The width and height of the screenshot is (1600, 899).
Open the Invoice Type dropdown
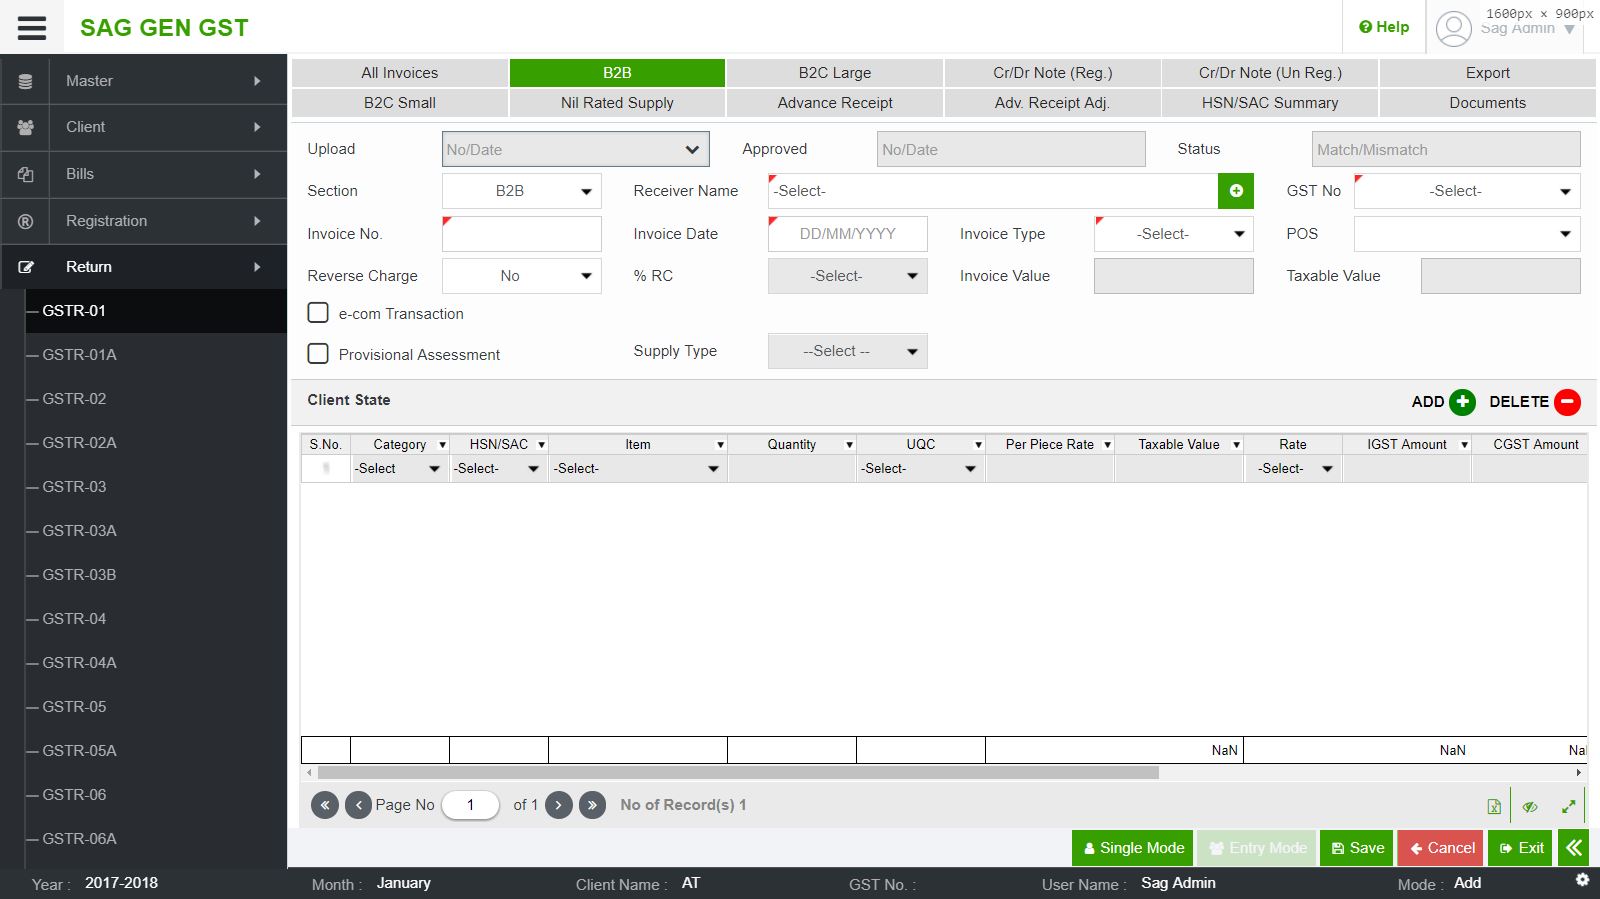(x=1174, y=234)
